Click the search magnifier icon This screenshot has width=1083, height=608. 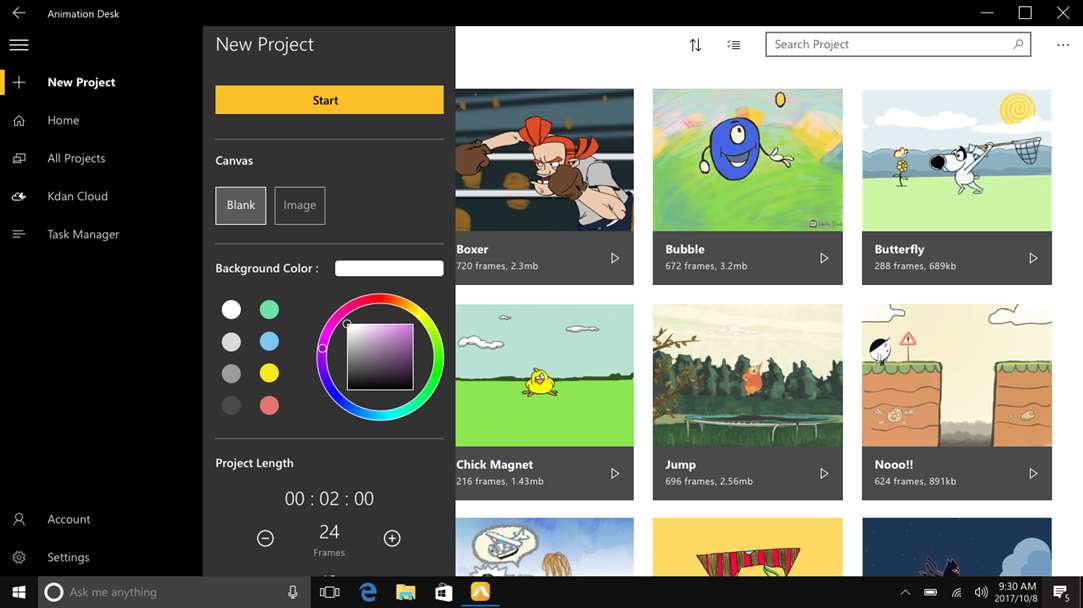tap(1018, 44)
